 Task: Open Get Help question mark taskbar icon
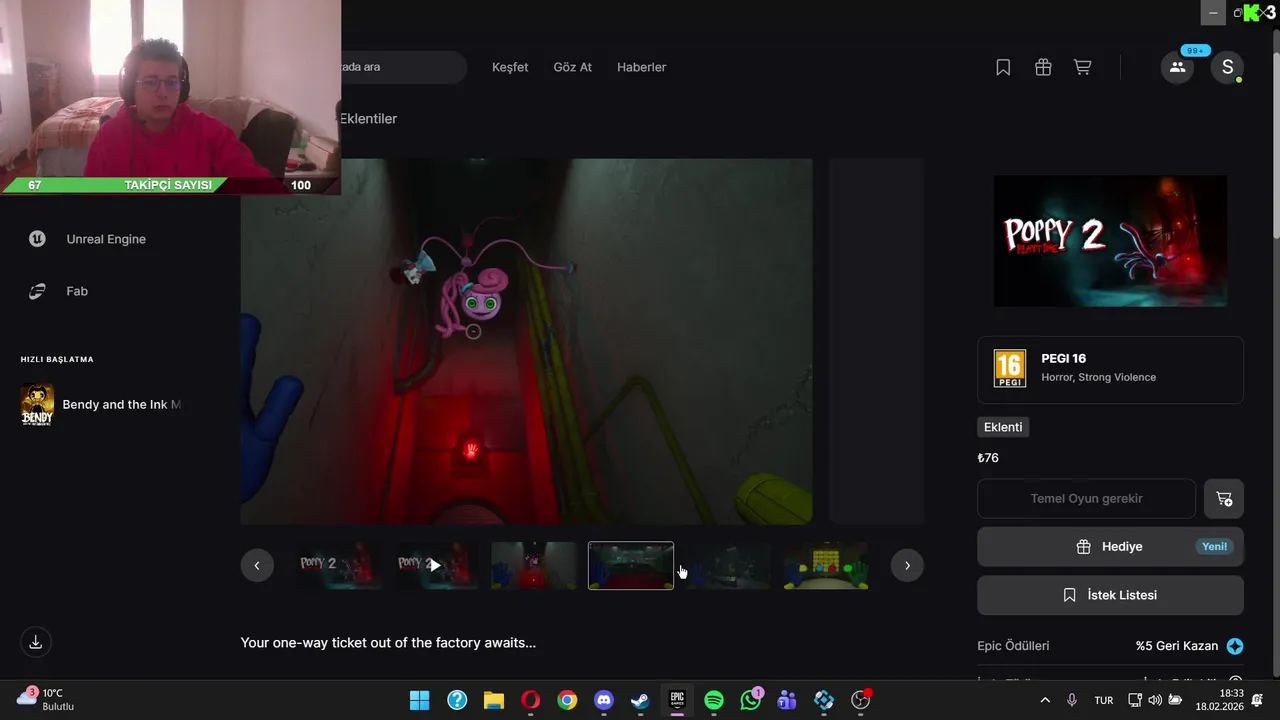(457, 700)
